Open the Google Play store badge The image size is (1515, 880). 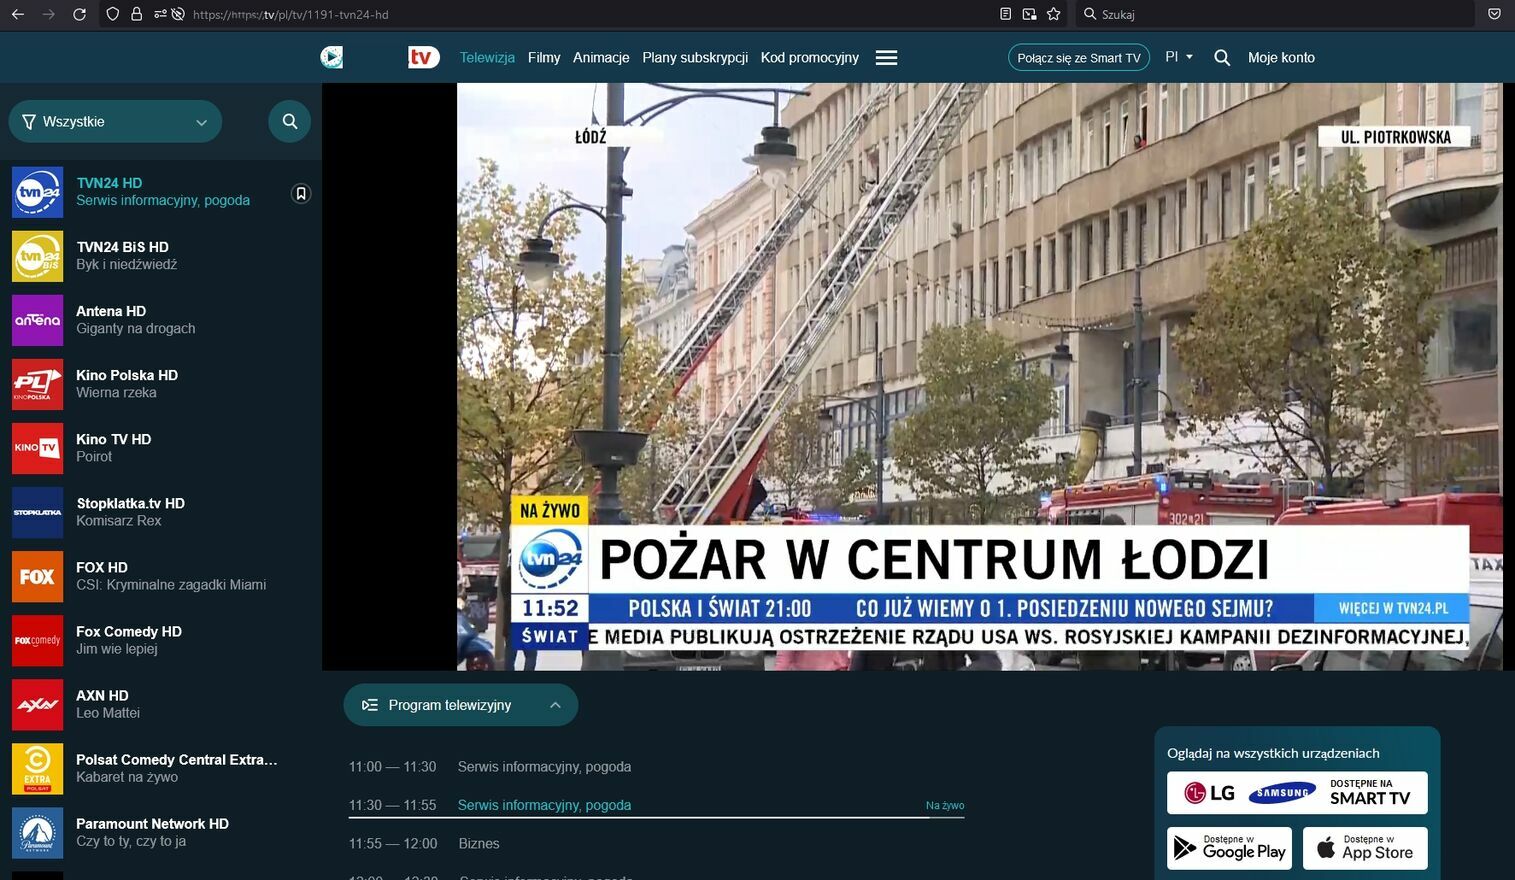[x=1229, y=848]
